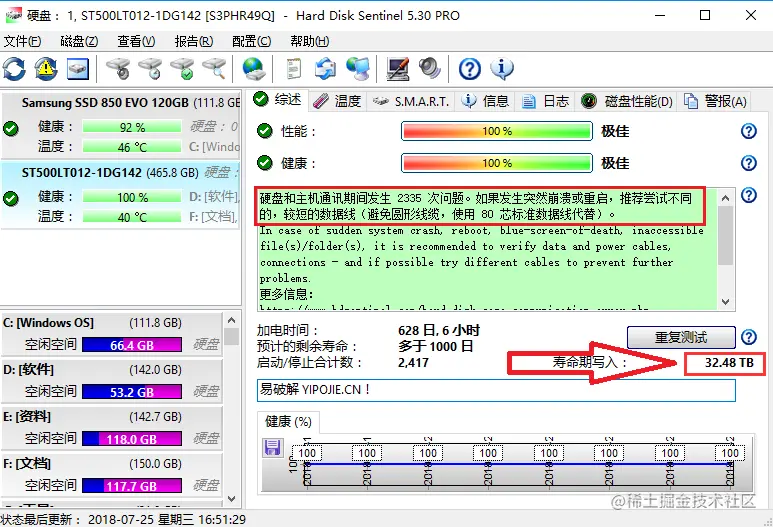Click the green status icon for ST500LT012
The width and height of the screenshot is (773, 527).
coord(11,199)
